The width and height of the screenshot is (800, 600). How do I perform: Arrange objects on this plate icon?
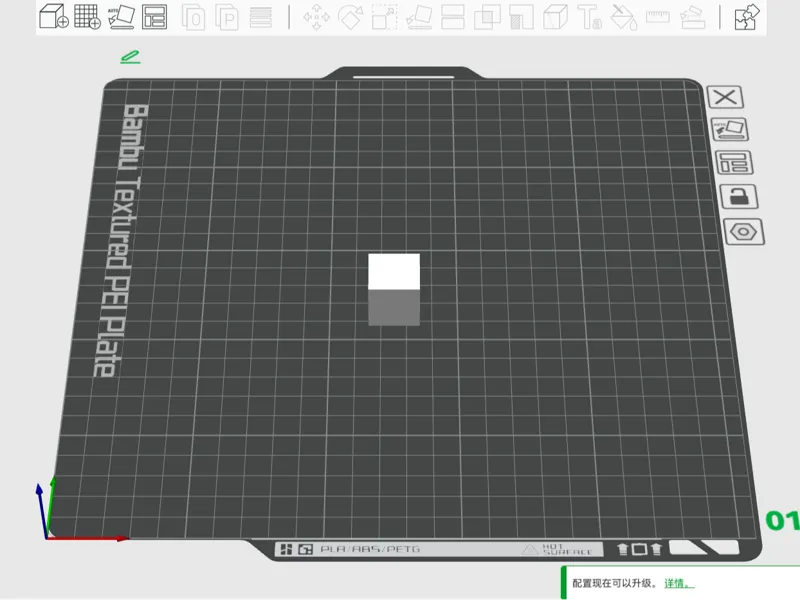(734, 163)
